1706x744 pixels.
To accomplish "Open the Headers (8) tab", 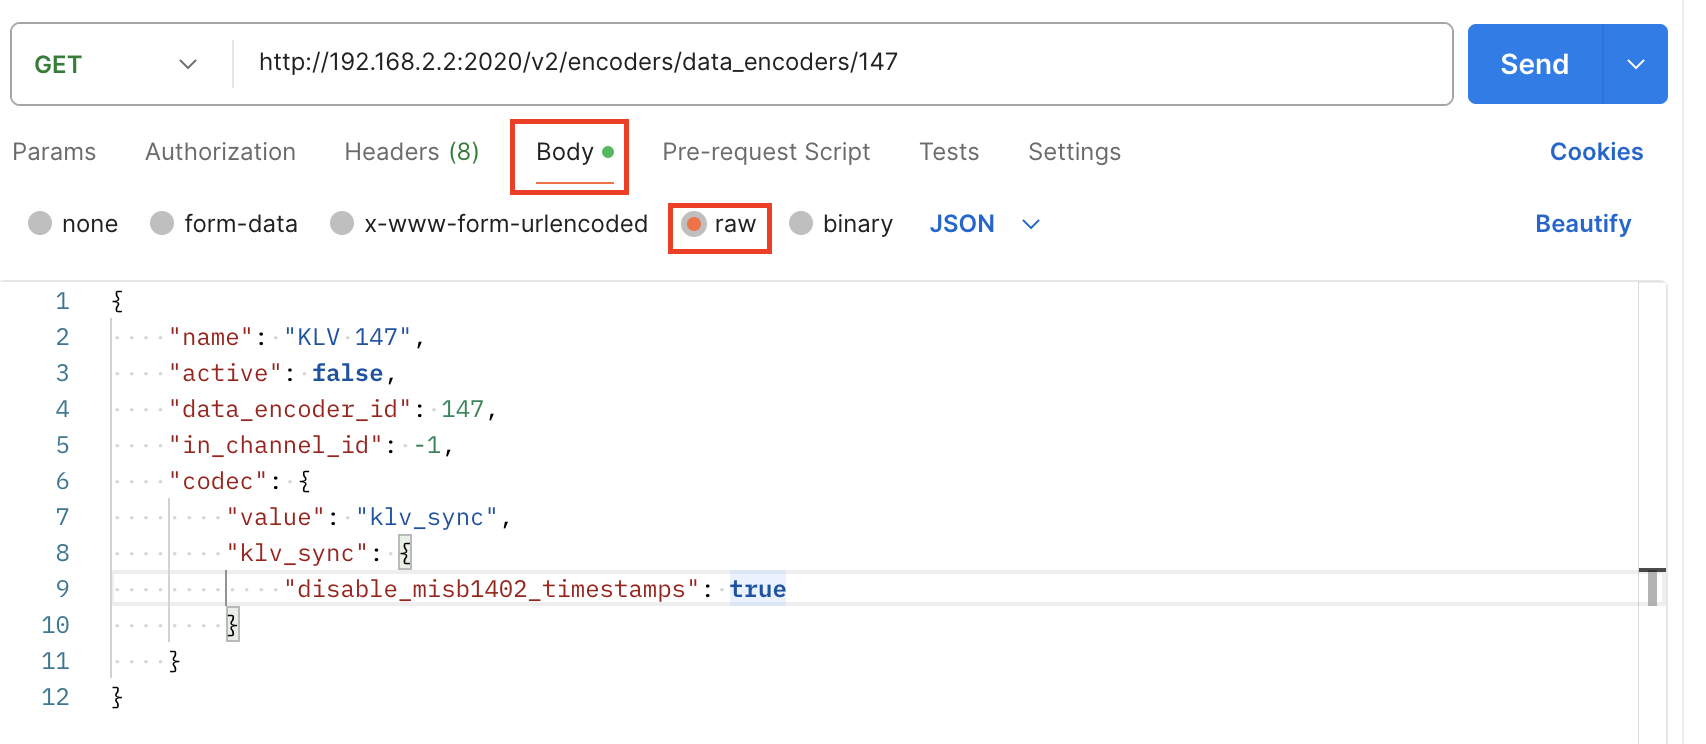I will pos(412,152).
